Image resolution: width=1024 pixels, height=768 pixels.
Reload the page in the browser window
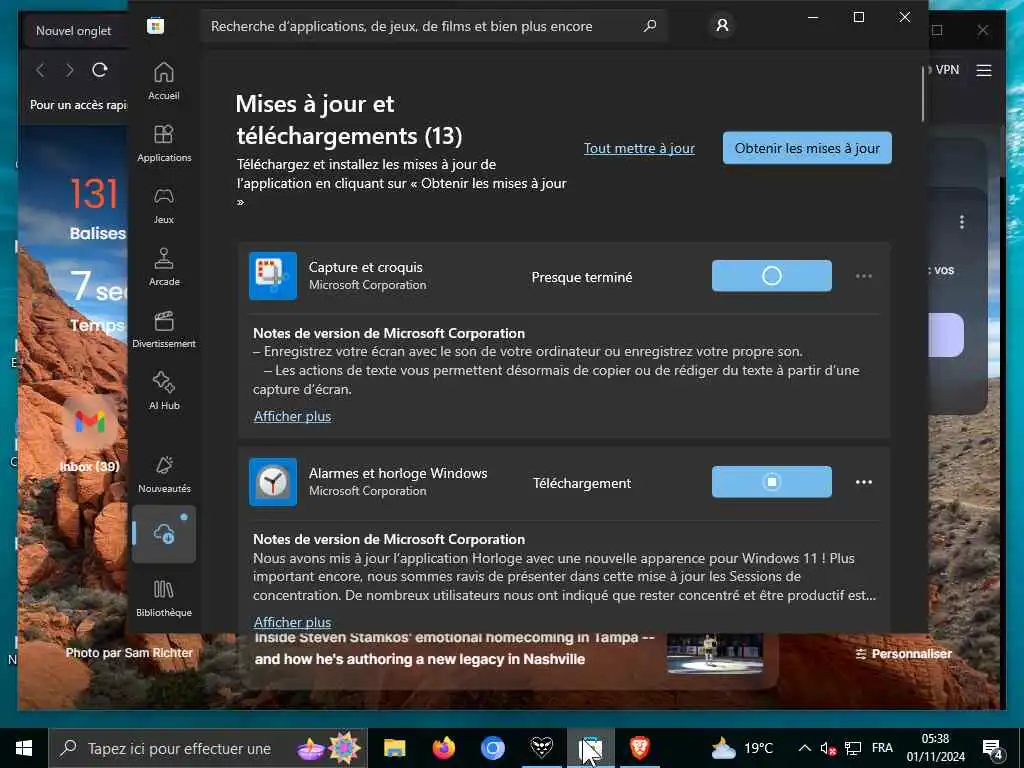[x=99, y=70]
